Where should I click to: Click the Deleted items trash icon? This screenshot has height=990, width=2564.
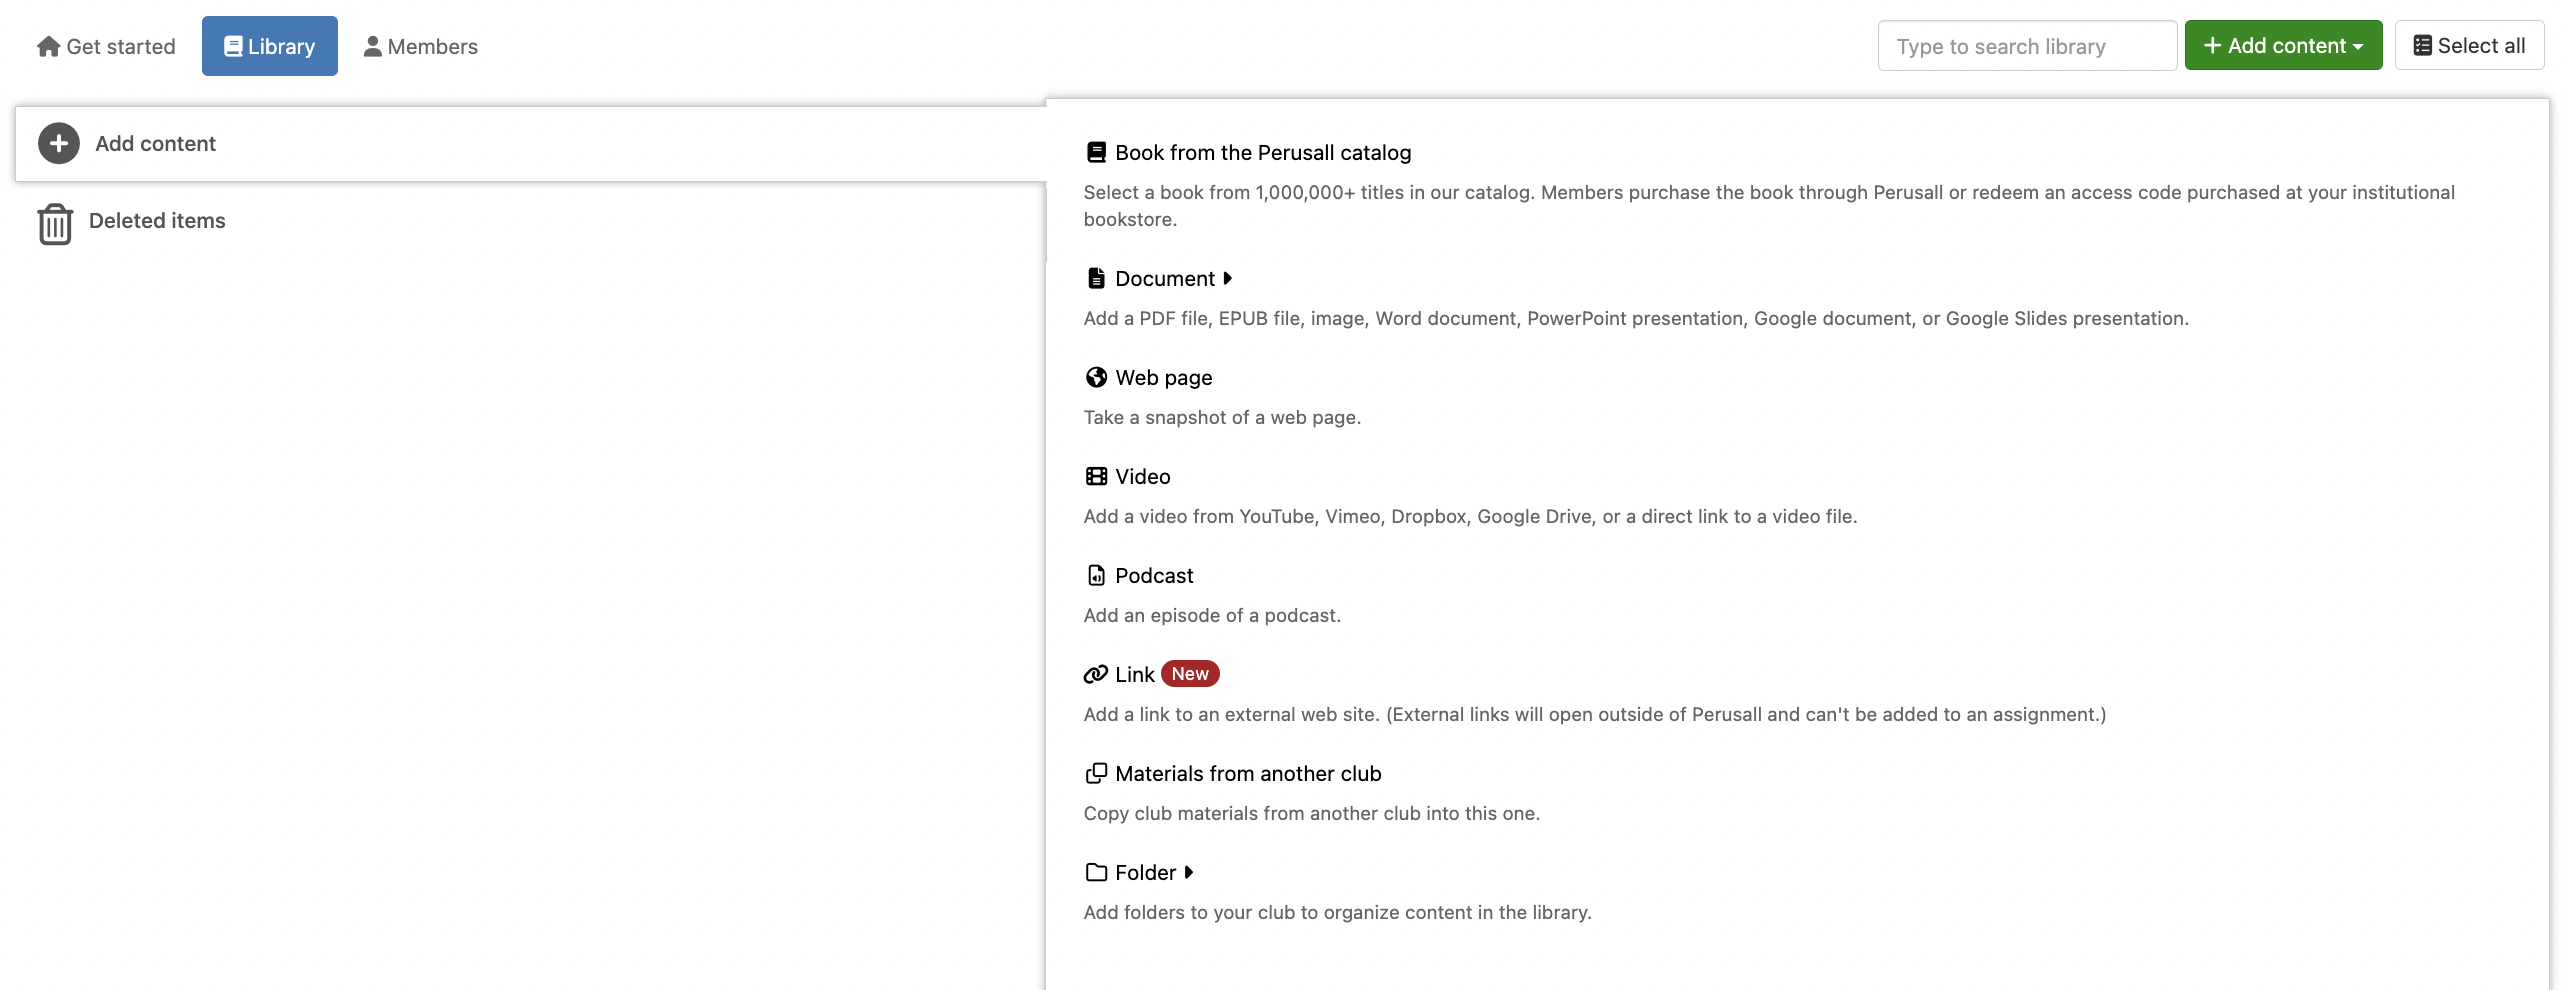click(x=55, y=224)
